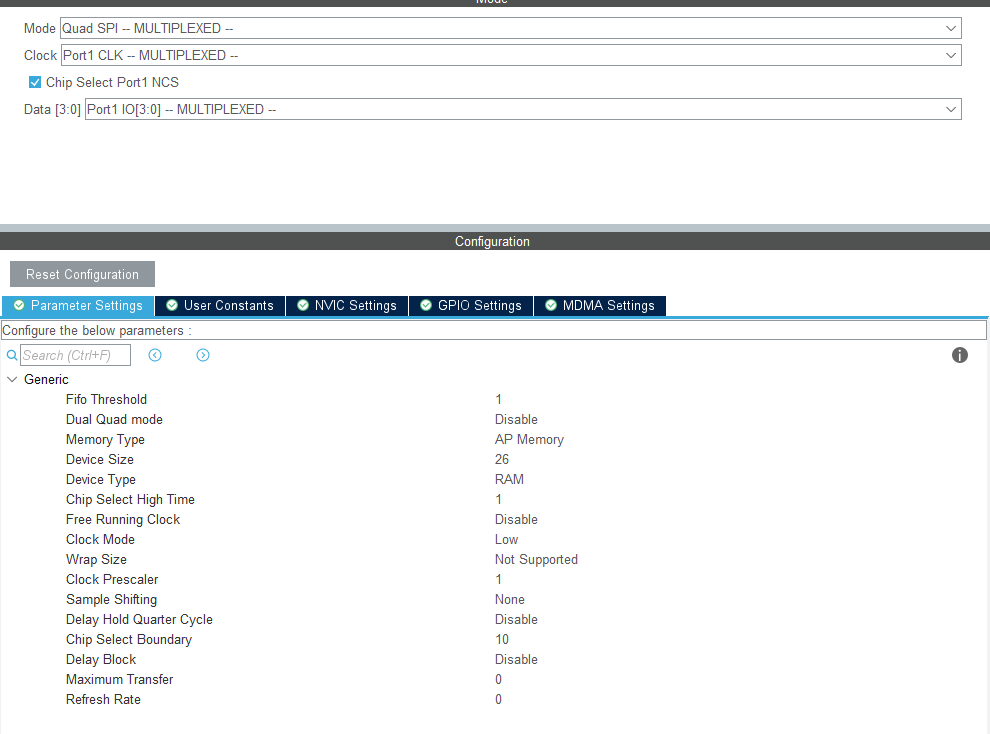Click the magnifier search icon
Screen dimensions: 990x734
(11, 355)
